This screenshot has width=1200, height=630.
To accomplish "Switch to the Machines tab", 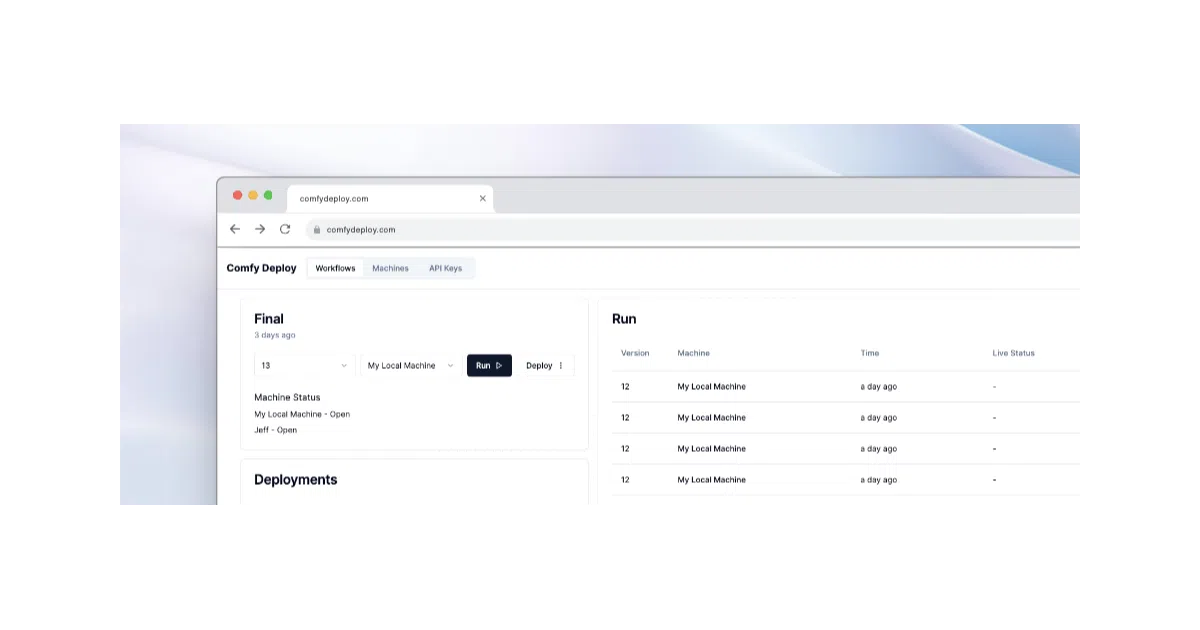I will coord(390,268).
